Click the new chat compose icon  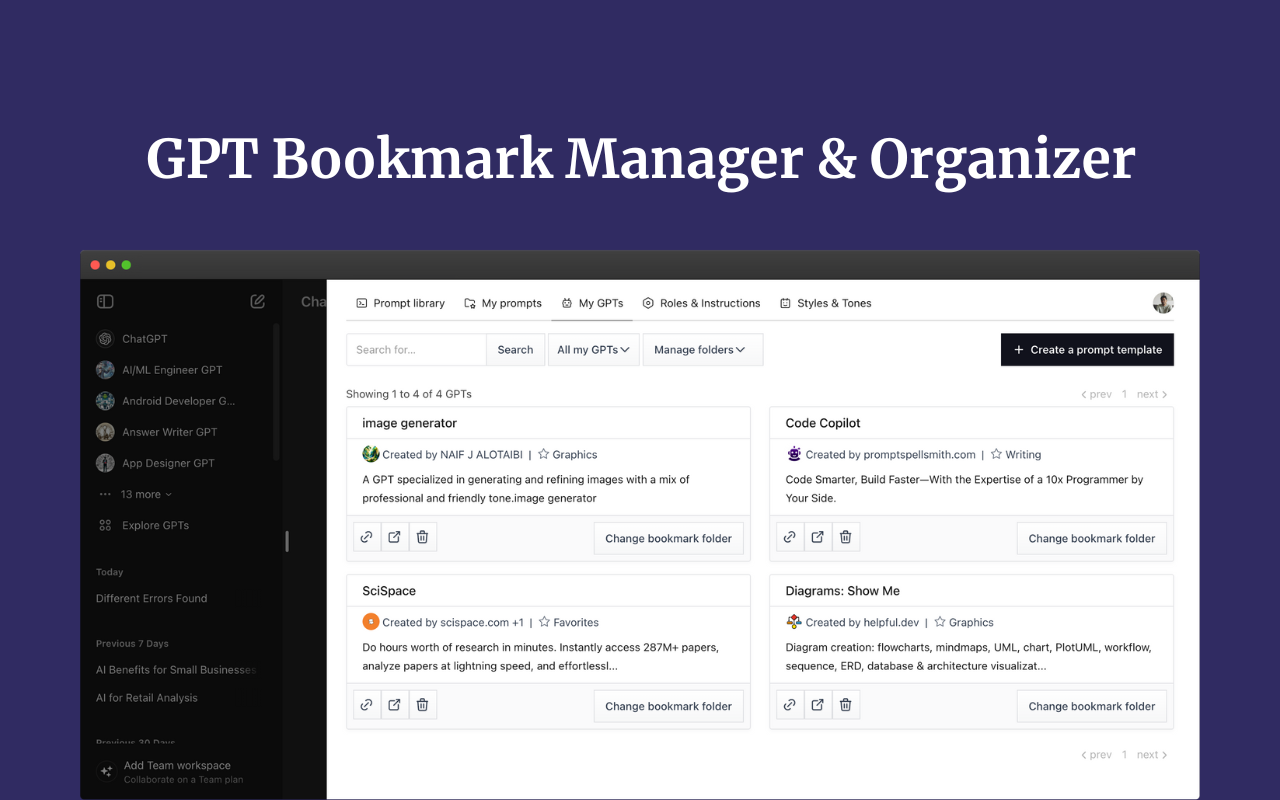258,301
